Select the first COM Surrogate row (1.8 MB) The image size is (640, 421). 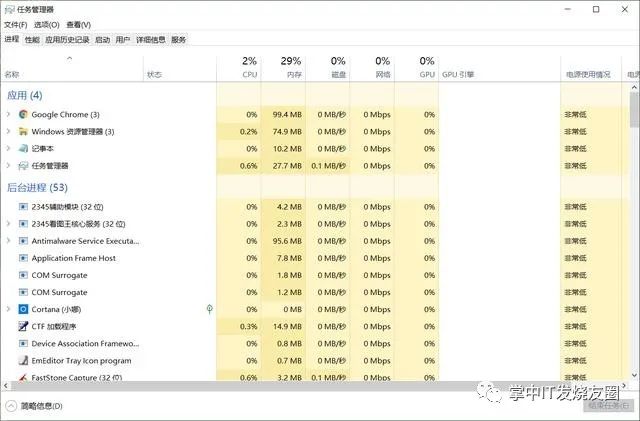pos(315,275)
